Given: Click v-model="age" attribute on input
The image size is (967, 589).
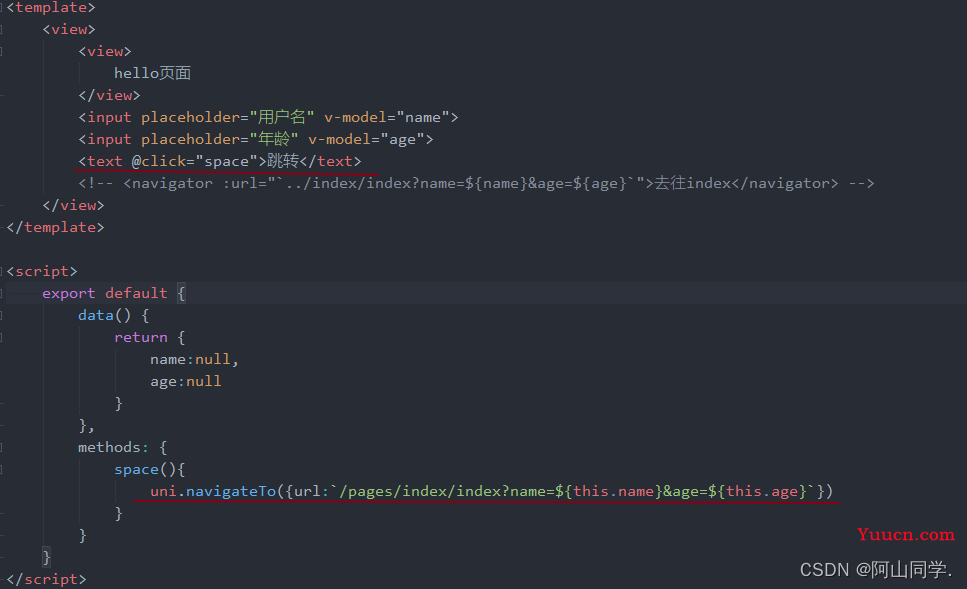Looking at the screenshot, I should (x=366, y=139).
